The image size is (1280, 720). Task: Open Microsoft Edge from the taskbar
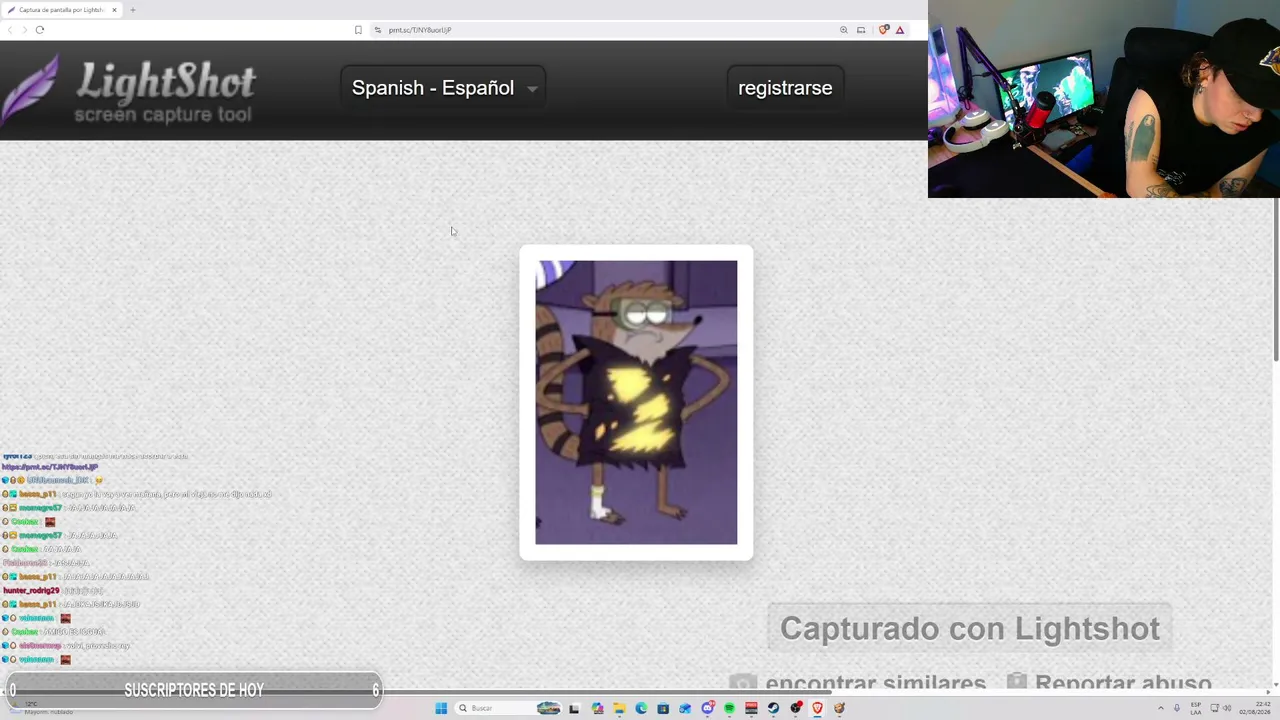[x=641, y=708]
